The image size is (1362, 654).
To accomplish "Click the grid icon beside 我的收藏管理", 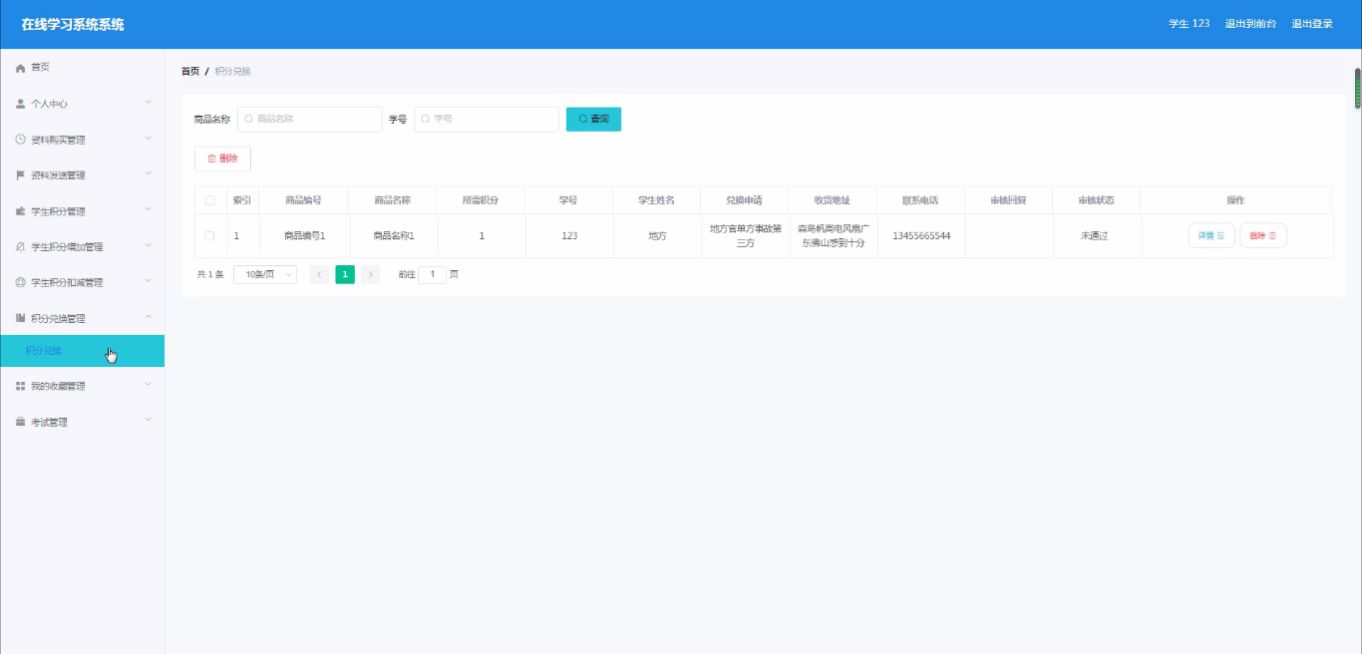I will [x=20, y=386].
